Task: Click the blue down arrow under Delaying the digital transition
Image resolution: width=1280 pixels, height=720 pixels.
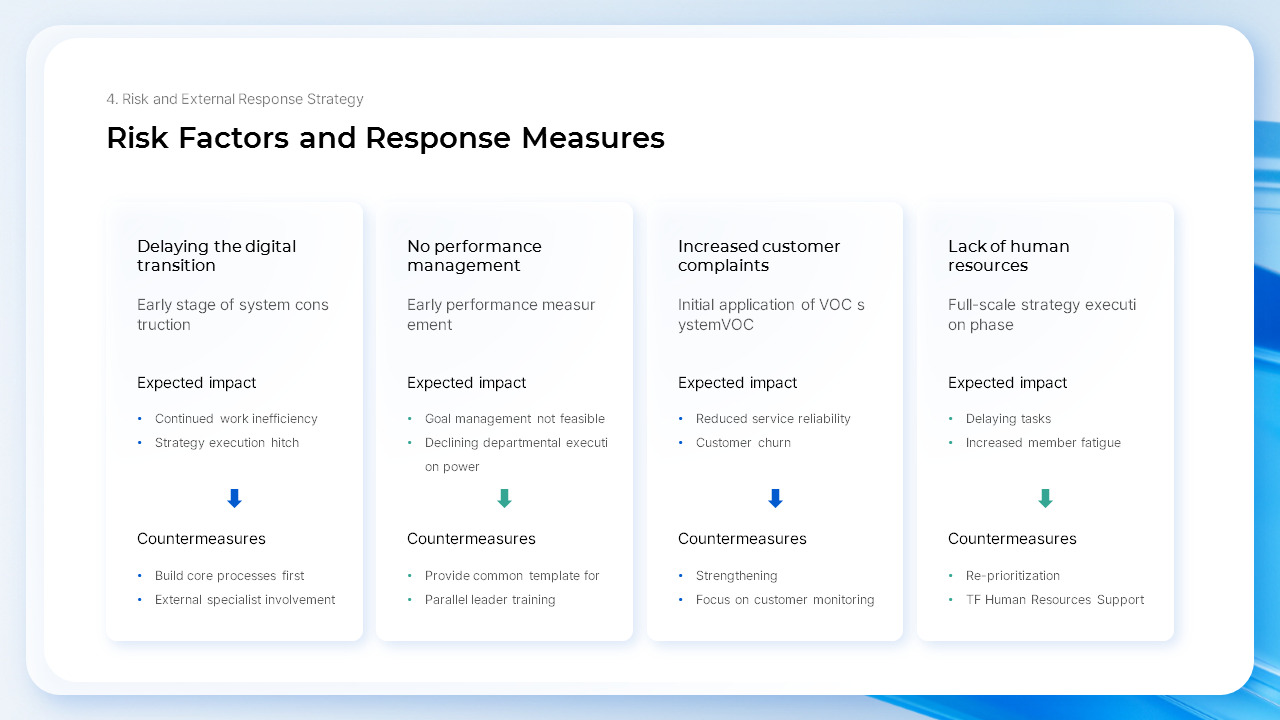Action: point(234,498)
